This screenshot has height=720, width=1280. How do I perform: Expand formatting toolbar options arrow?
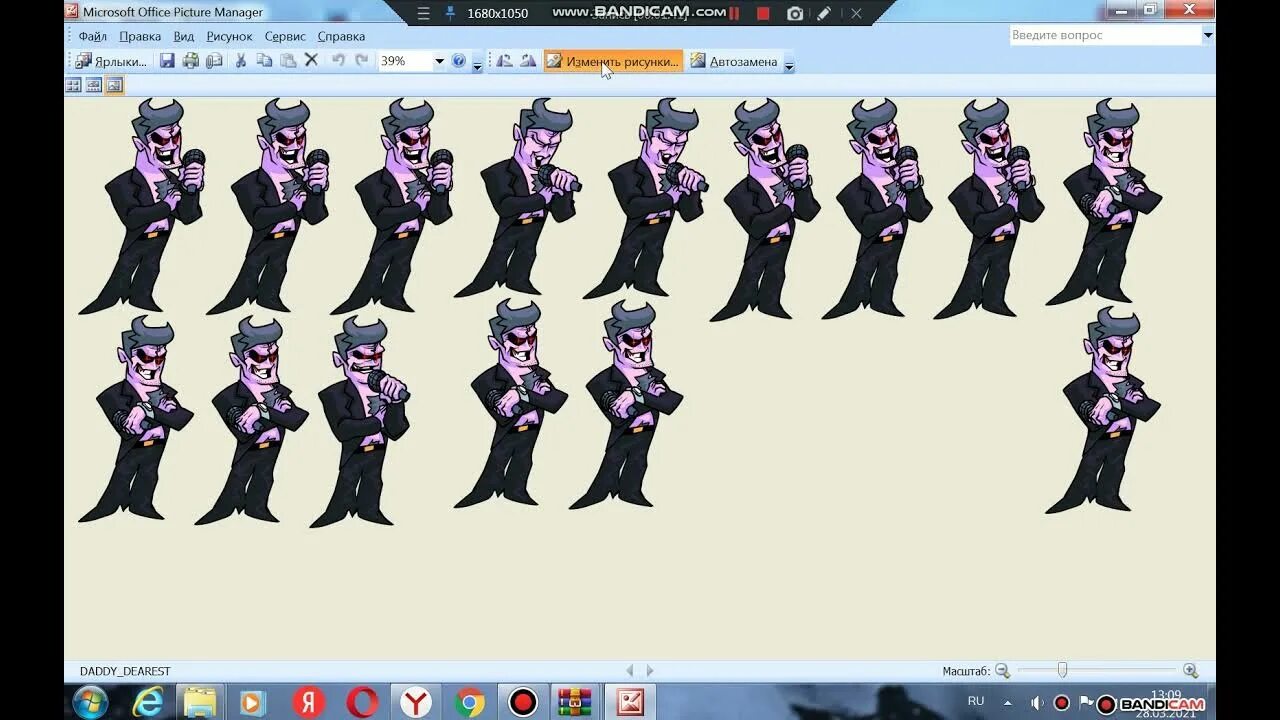(x=788, y=65)
